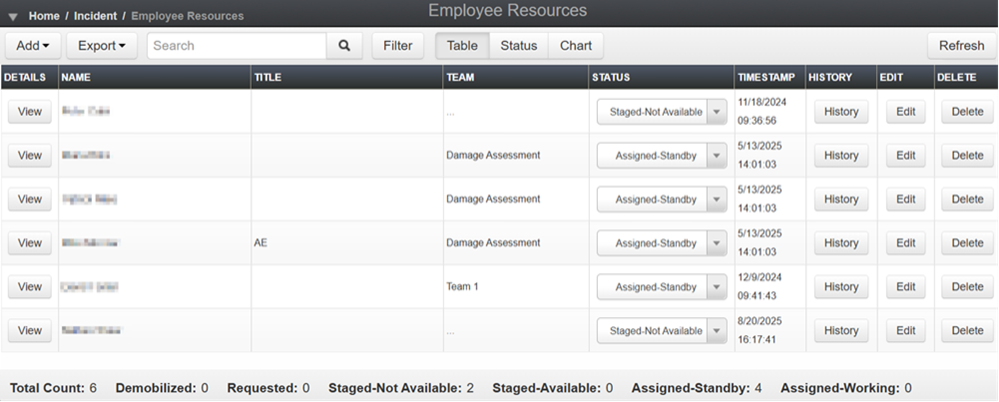Switch to the Chart view tab
The height and width of the screenshot is (402, 999).
pos(576,46)
